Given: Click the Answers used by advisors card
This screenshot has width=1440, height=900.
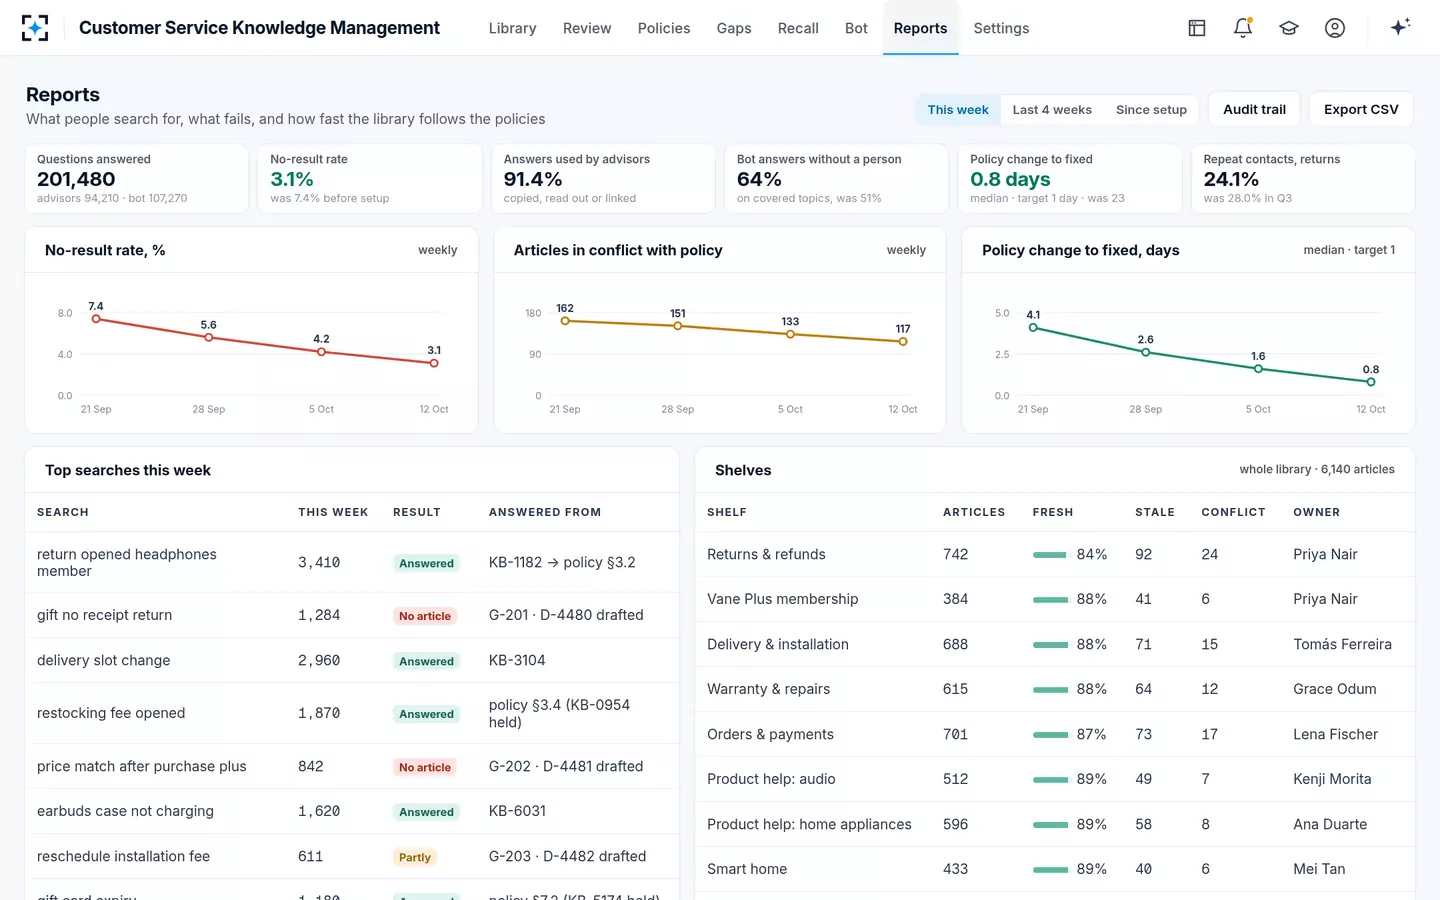Looking at the screenshot, I should 603,179.
